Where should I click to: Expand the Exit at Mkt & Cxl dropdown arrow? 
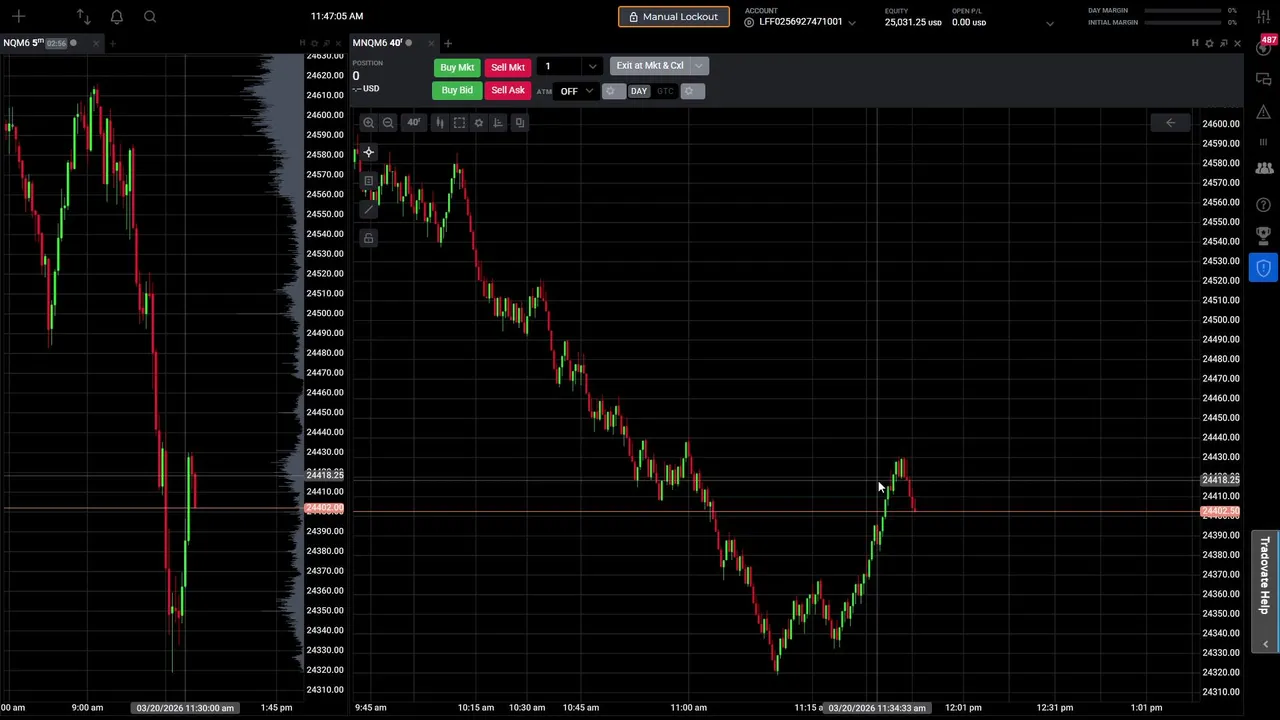click(x=699, y=66)
